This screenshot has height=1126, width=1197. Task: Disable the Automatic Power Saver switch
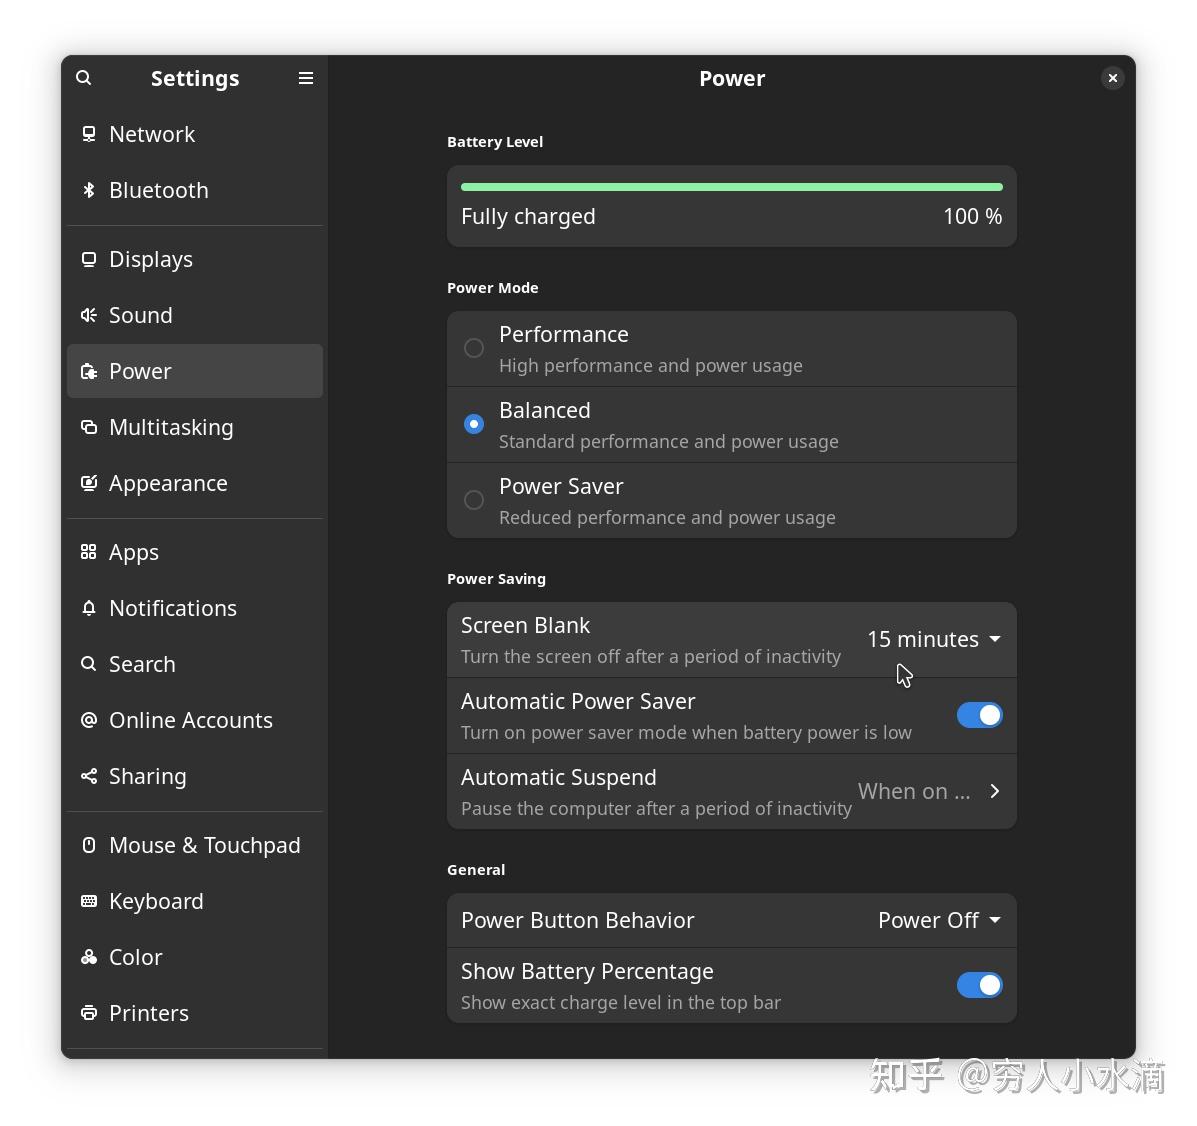[x=979, y=715]
